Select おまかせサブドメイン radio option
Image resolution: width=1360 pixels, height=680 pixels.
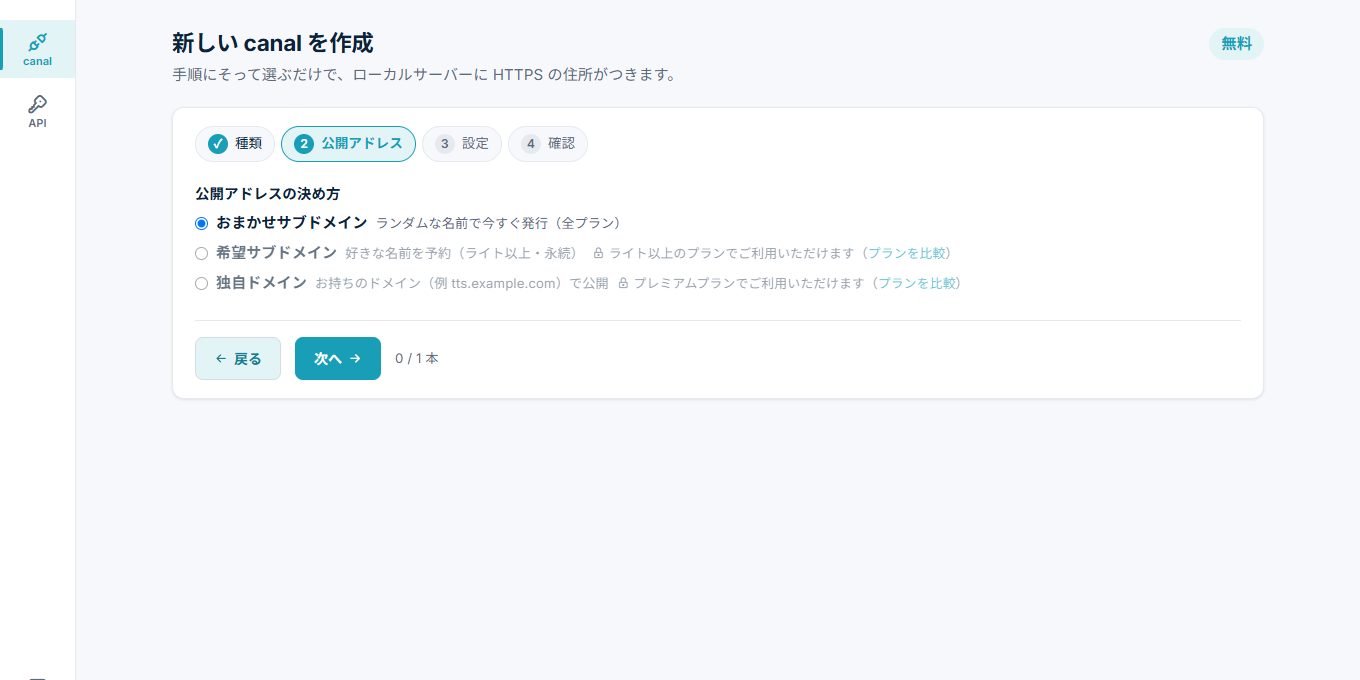pyautogui.click(x=201, y=223)
